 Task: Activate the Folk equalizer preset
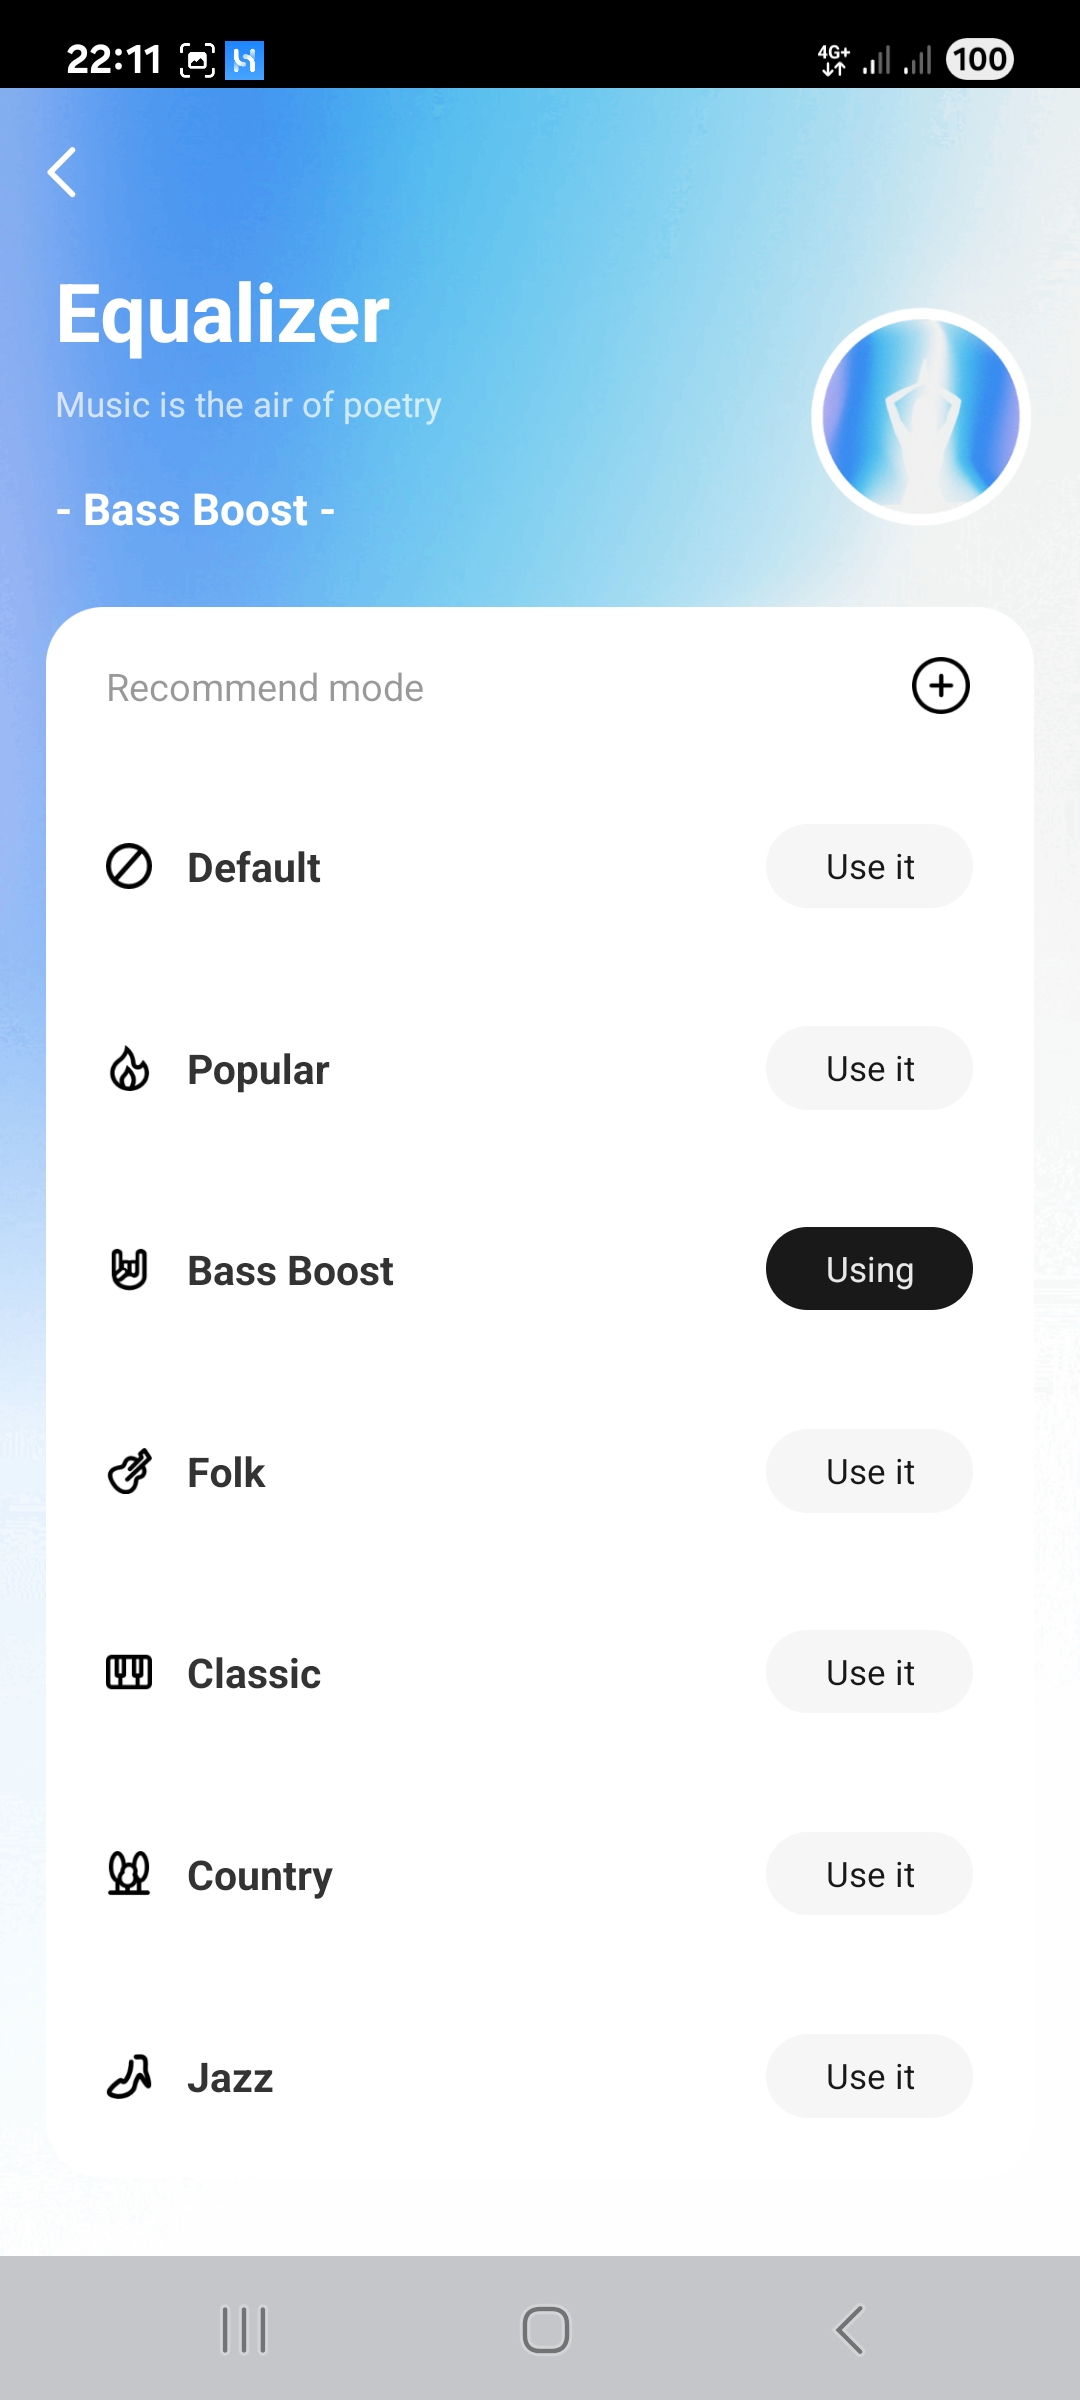tap(869, 1471)
